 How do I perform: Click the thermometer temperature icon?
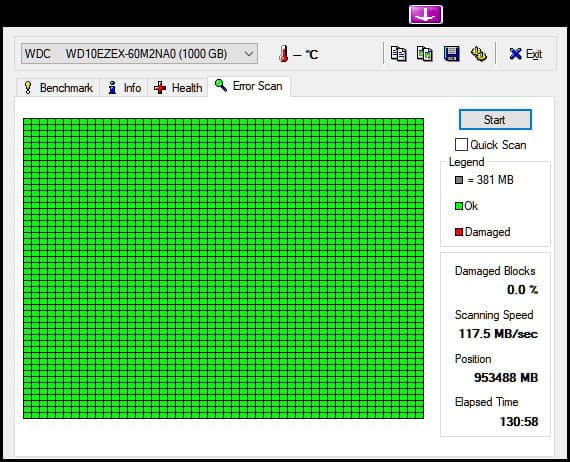coord(284,54)
